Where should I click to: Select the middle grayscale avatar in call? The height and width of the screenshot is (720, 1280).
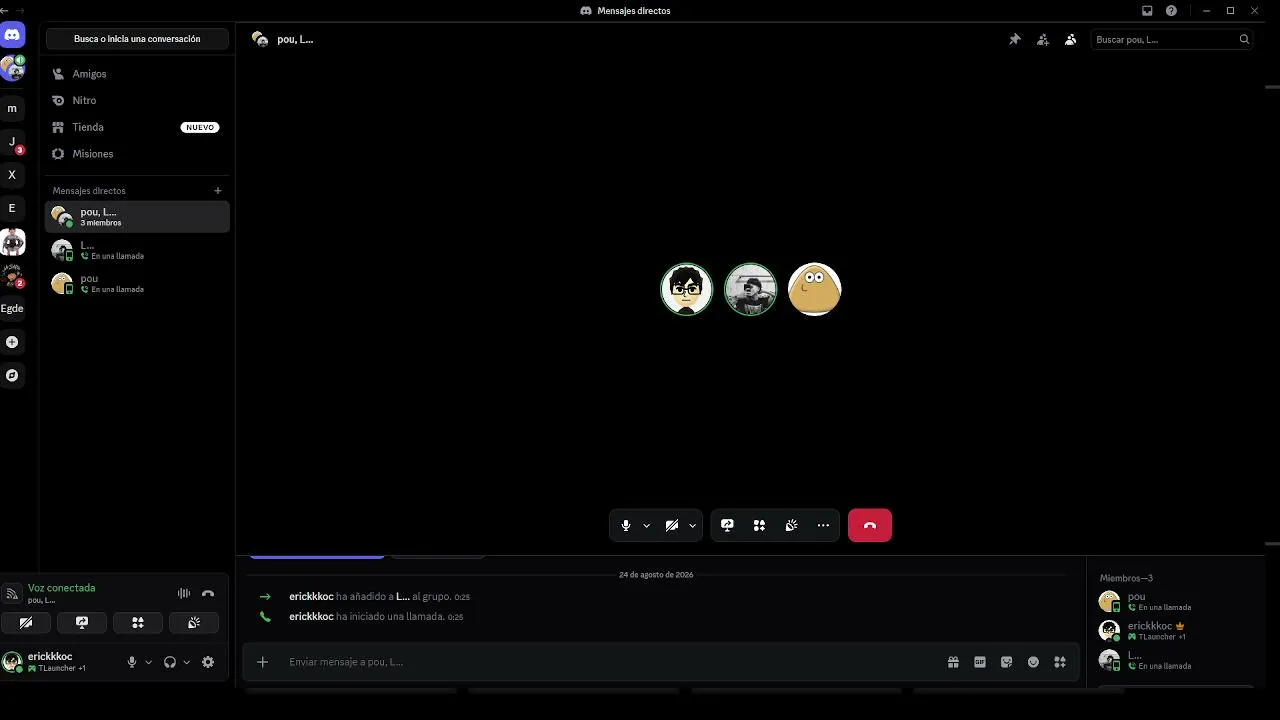pyautogui.click(x=750, y=289)
